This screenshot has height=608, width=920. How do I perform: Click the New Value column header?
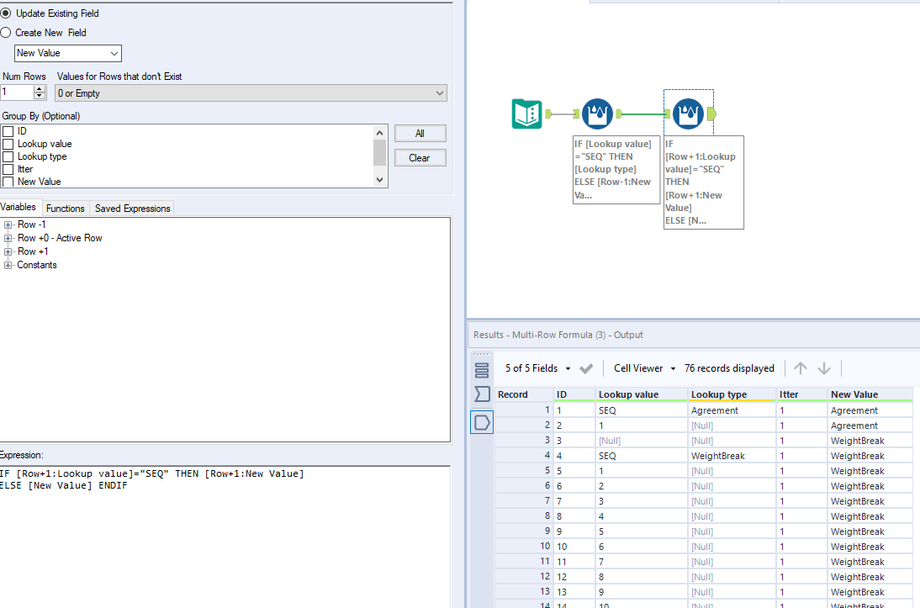coord(870,395)
